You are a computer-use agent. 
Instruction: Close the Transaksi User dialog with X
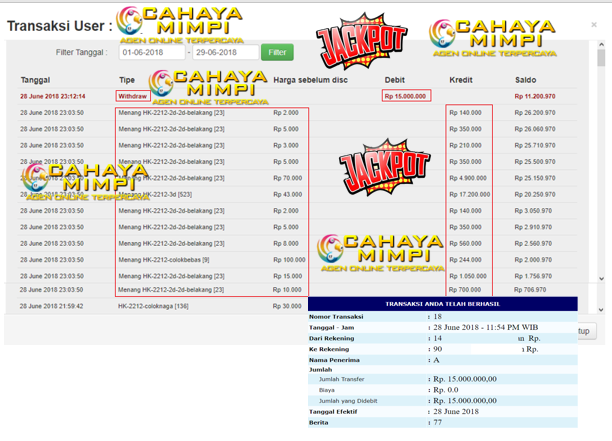click(594, 25)
